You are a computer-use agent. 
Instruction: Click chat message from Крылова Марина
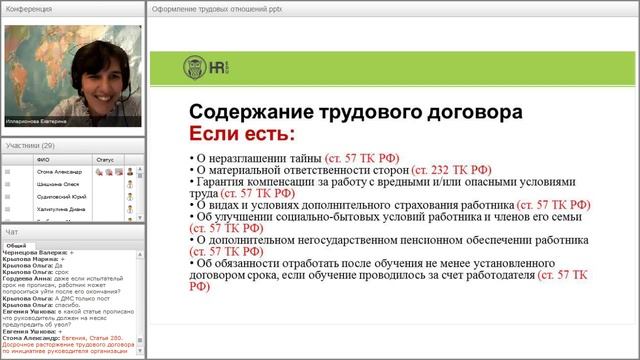pos(33,259)
